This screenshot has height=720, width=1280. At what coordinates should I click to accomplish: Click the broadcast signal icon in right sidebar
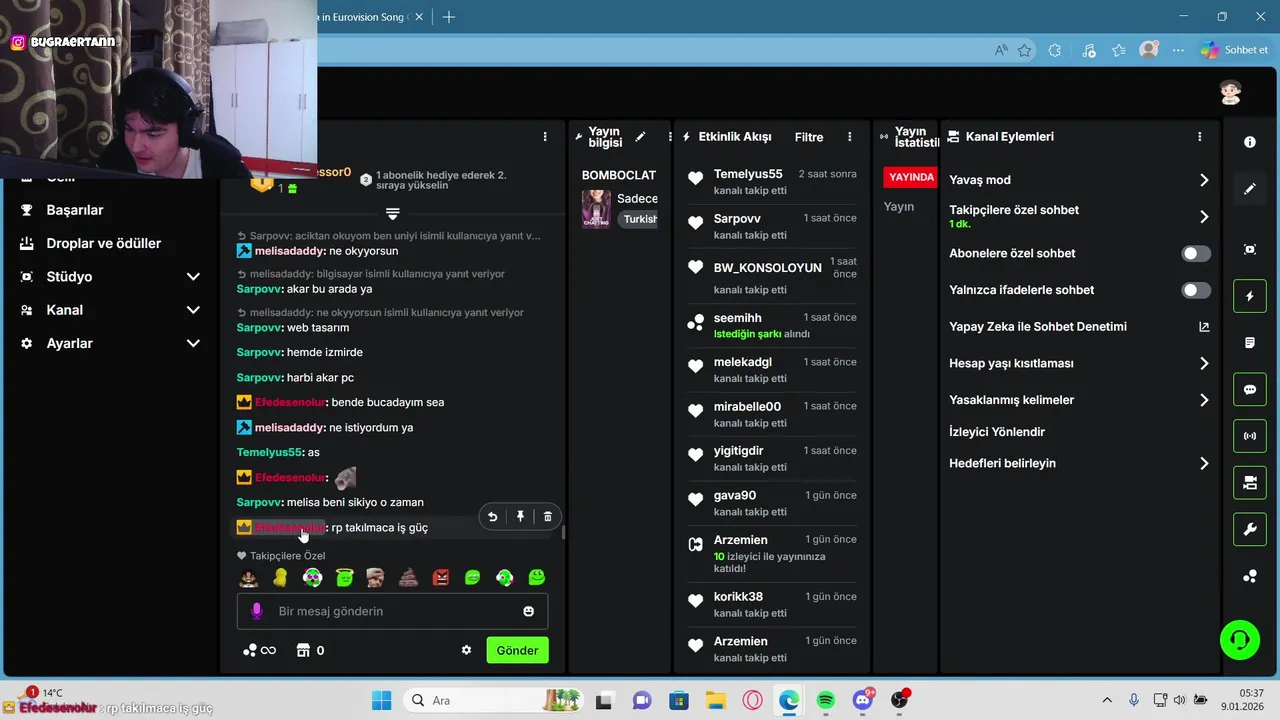pyautogui.click(x=1250, y=436)
